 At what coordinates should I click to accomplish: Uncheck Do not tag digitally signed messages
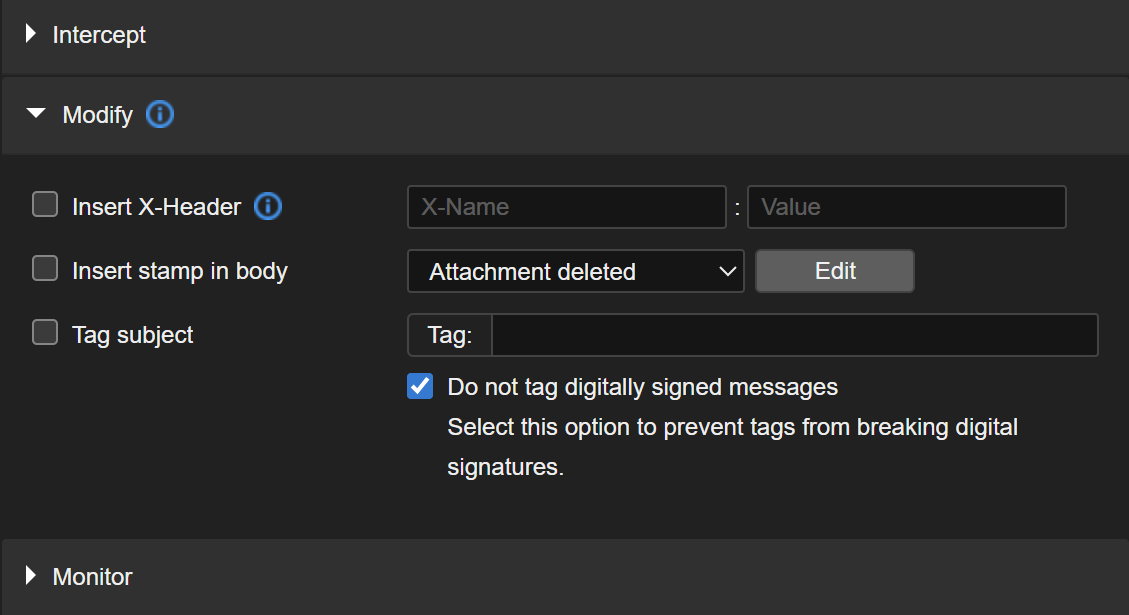click(x=420, y=387)
